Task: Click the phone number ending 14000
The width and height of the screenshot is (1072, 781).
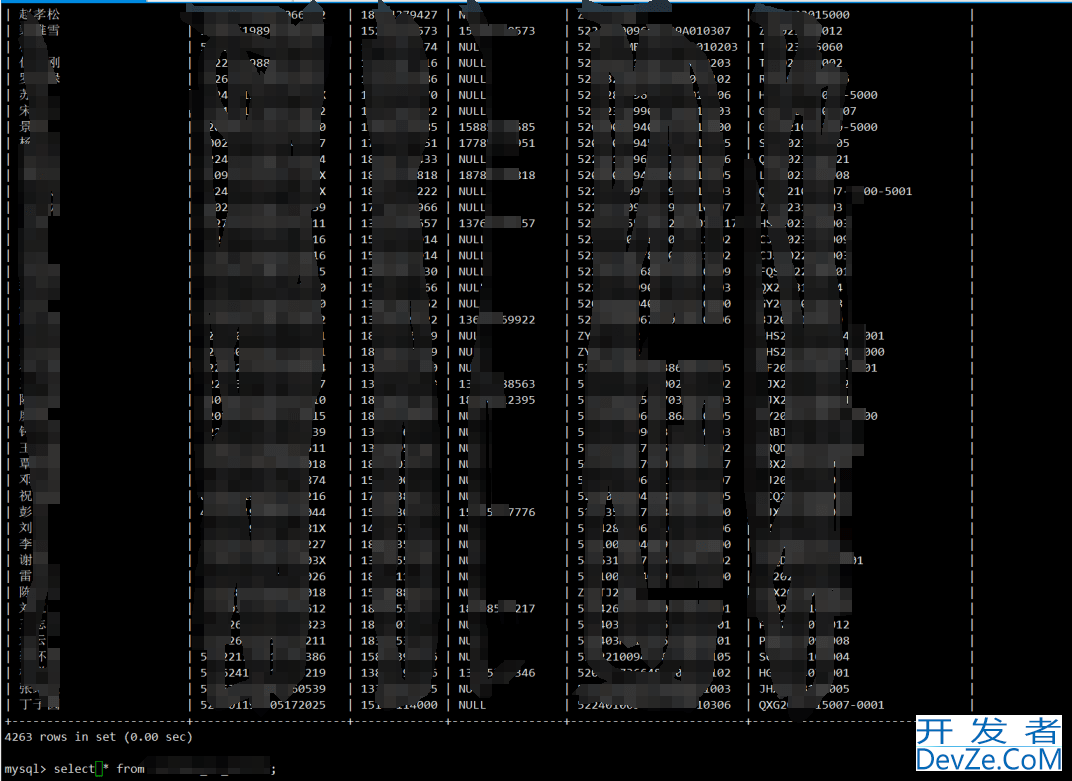Action: (x=399, y=705)
